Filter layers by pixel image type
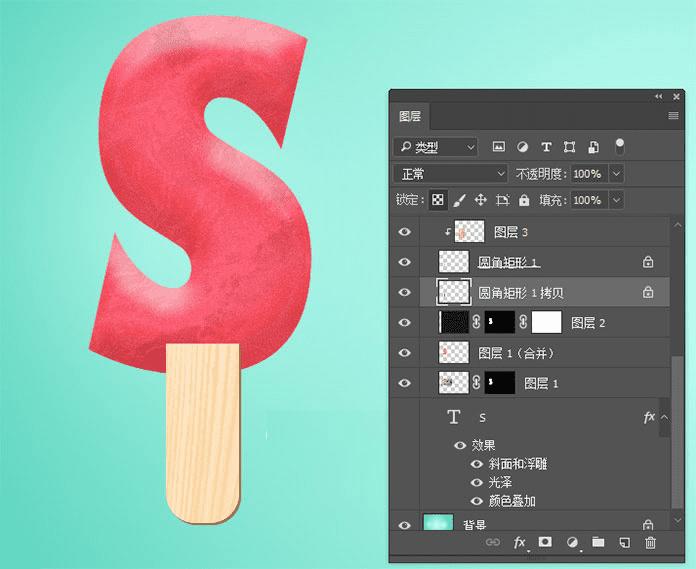This screenshot has width=696, height=569. click(x=498, y=146)
